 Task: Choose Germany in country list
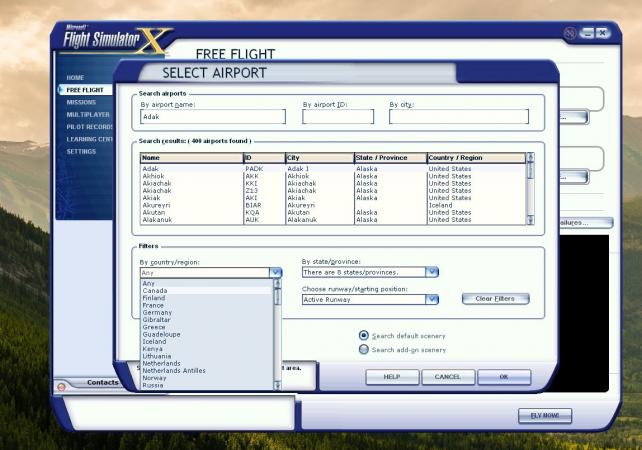coord(207,312)
